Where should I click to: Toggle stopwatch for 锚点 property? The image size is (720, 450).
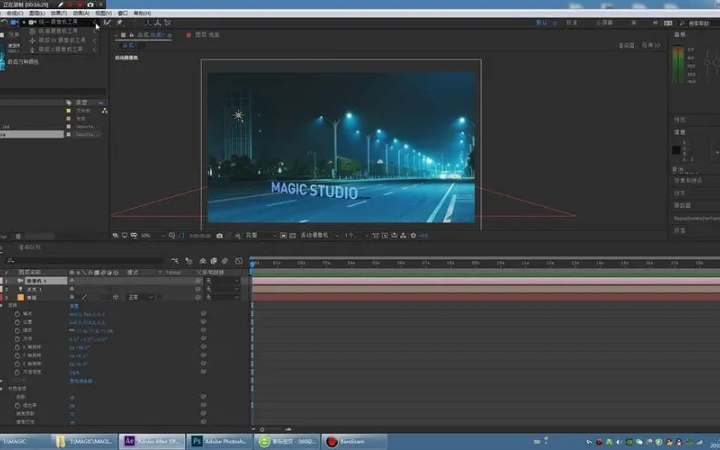(x=17, y=314)
